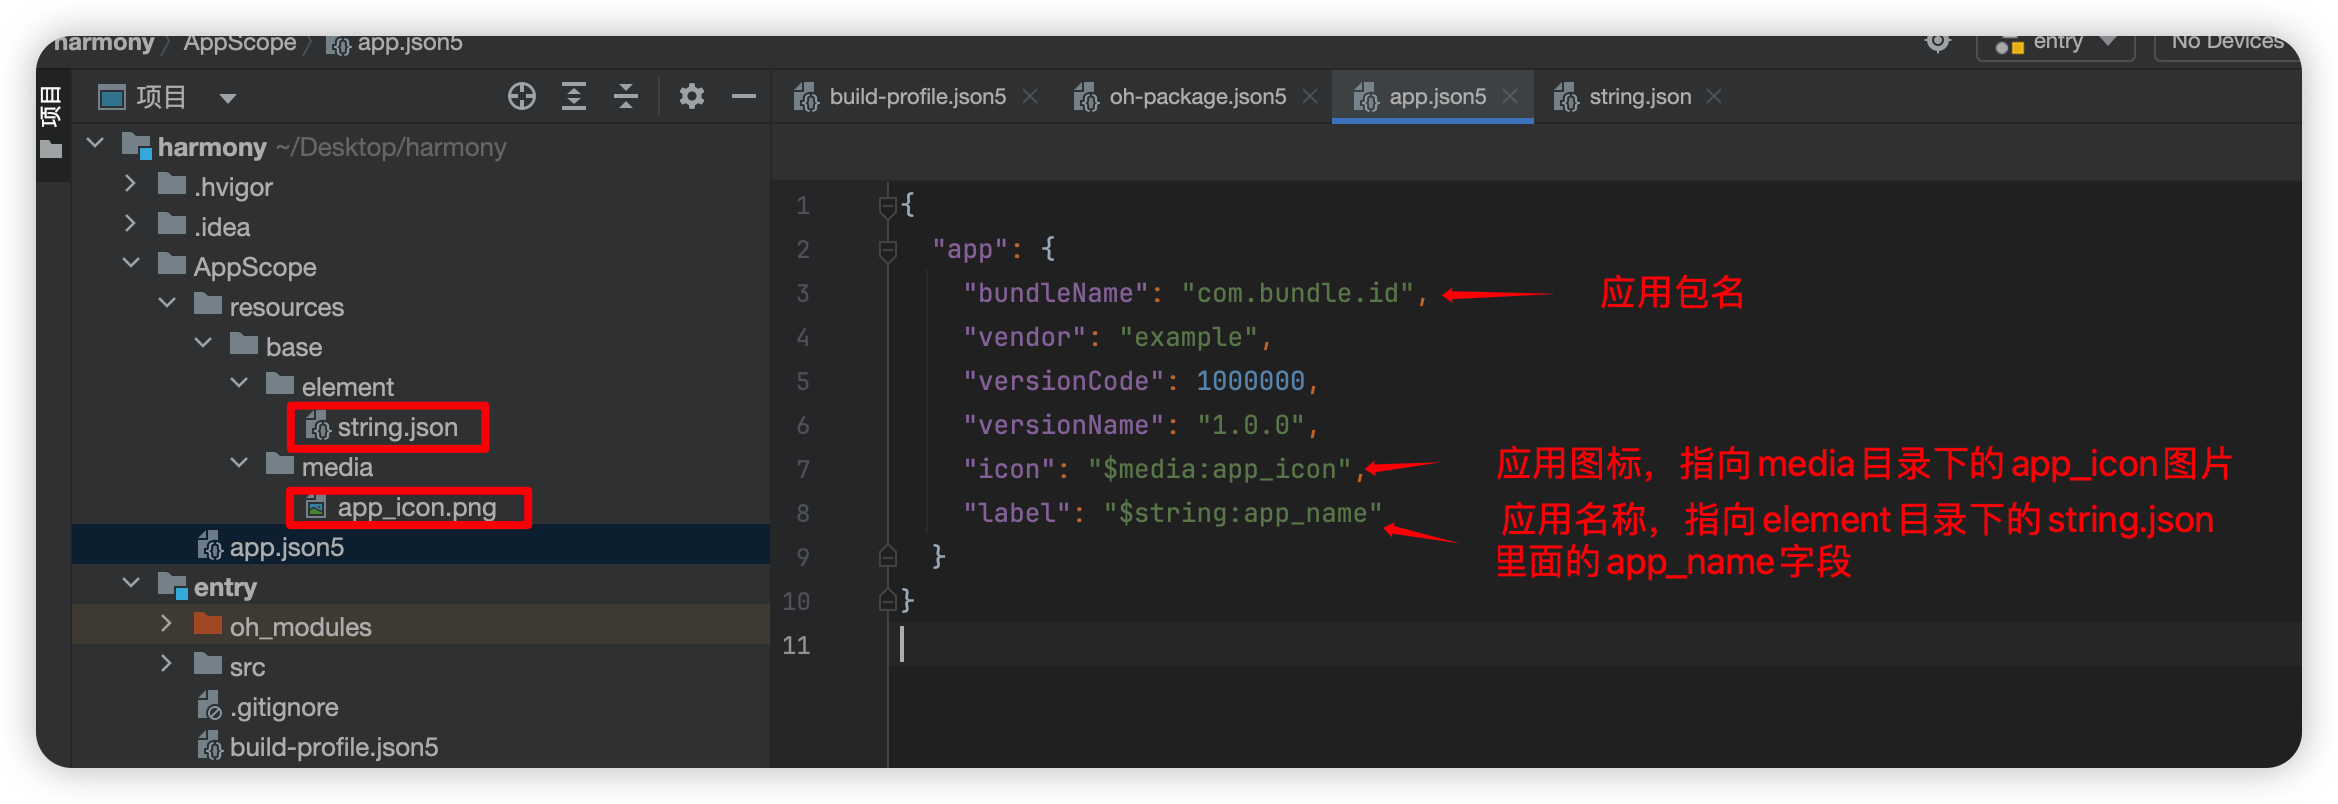Image resolution: width=2338 pixels, height=804 pixels.
Task: Switch to build-profile.json5 tab
Action: tap(916, 97)
